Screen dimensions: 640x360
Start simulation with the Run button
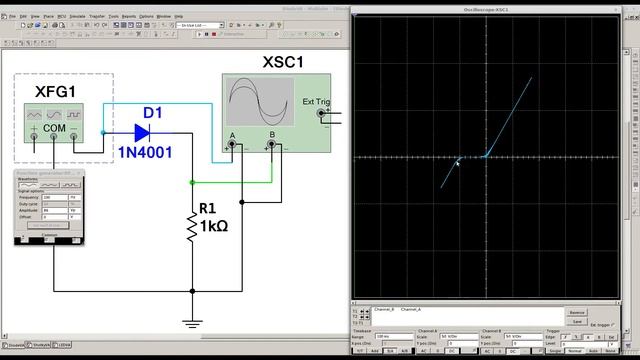click(x=199, y=34)
